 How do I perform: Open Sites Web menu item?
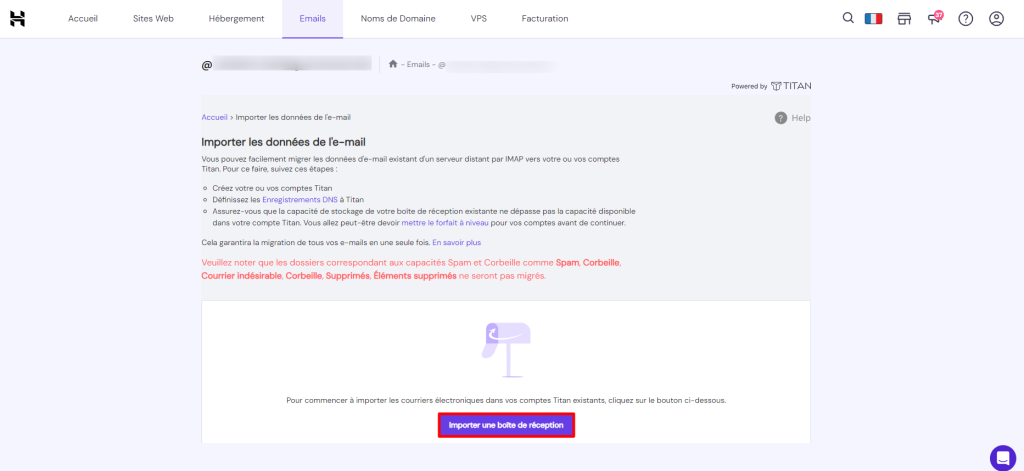pyautogui.click(x=153, y=19)
